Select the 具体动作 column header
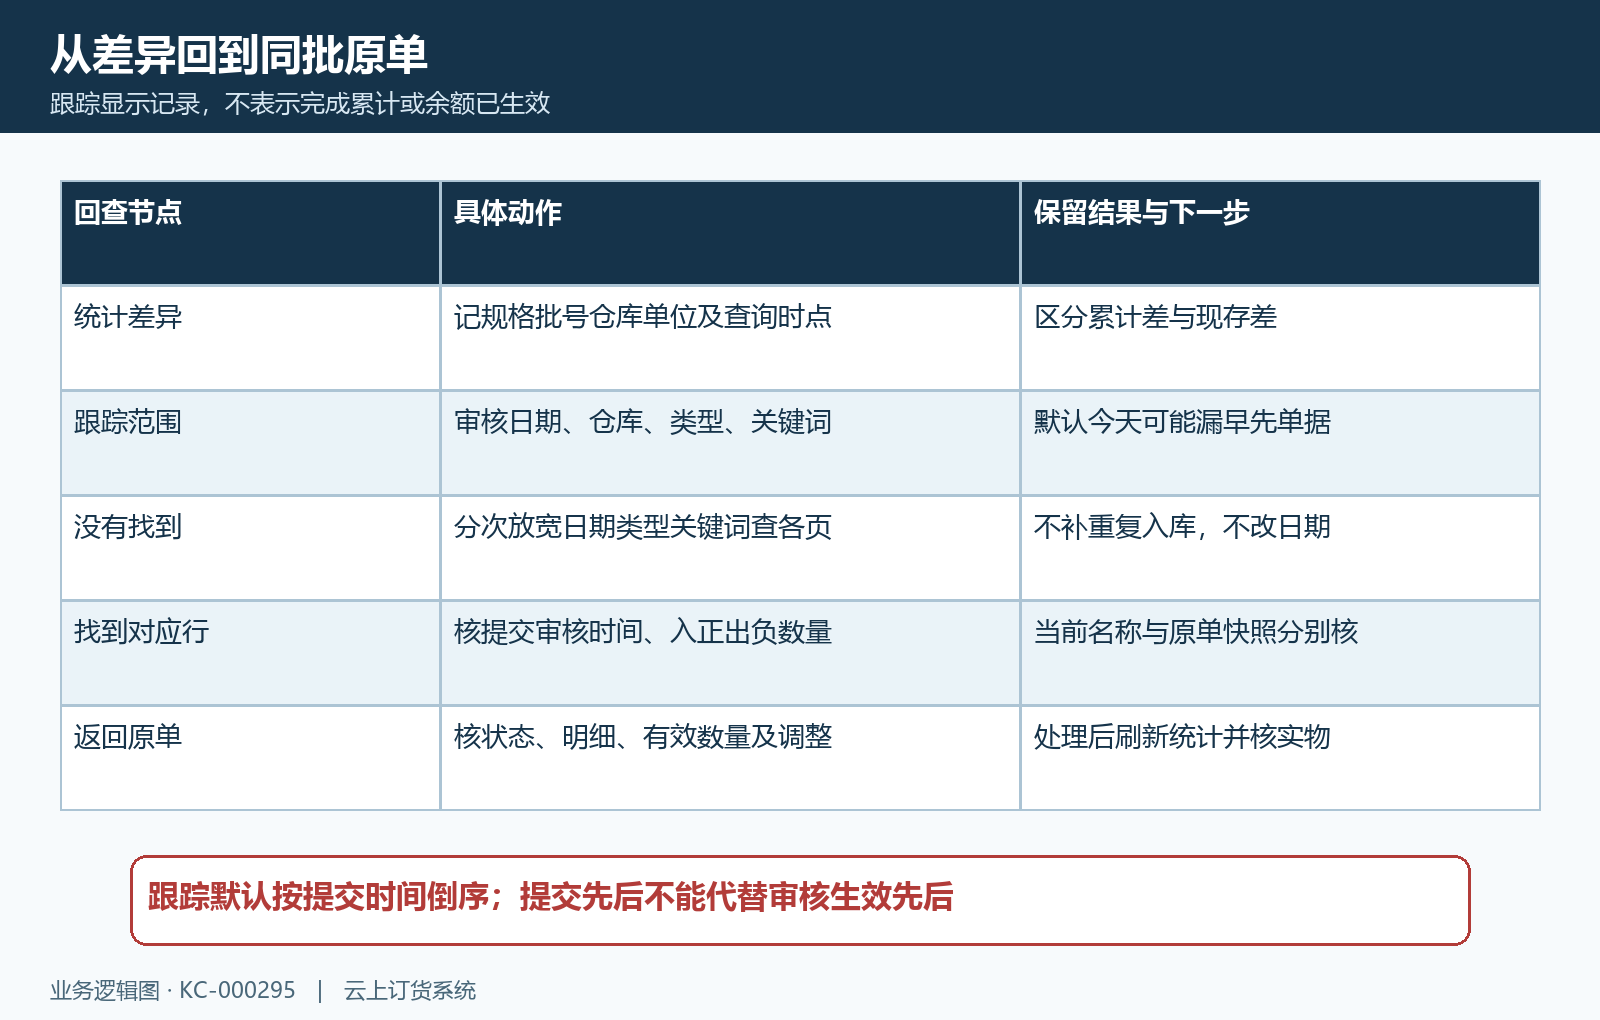The width and height of the screenshot is (1600, 1020). click(x=730, y=233)
